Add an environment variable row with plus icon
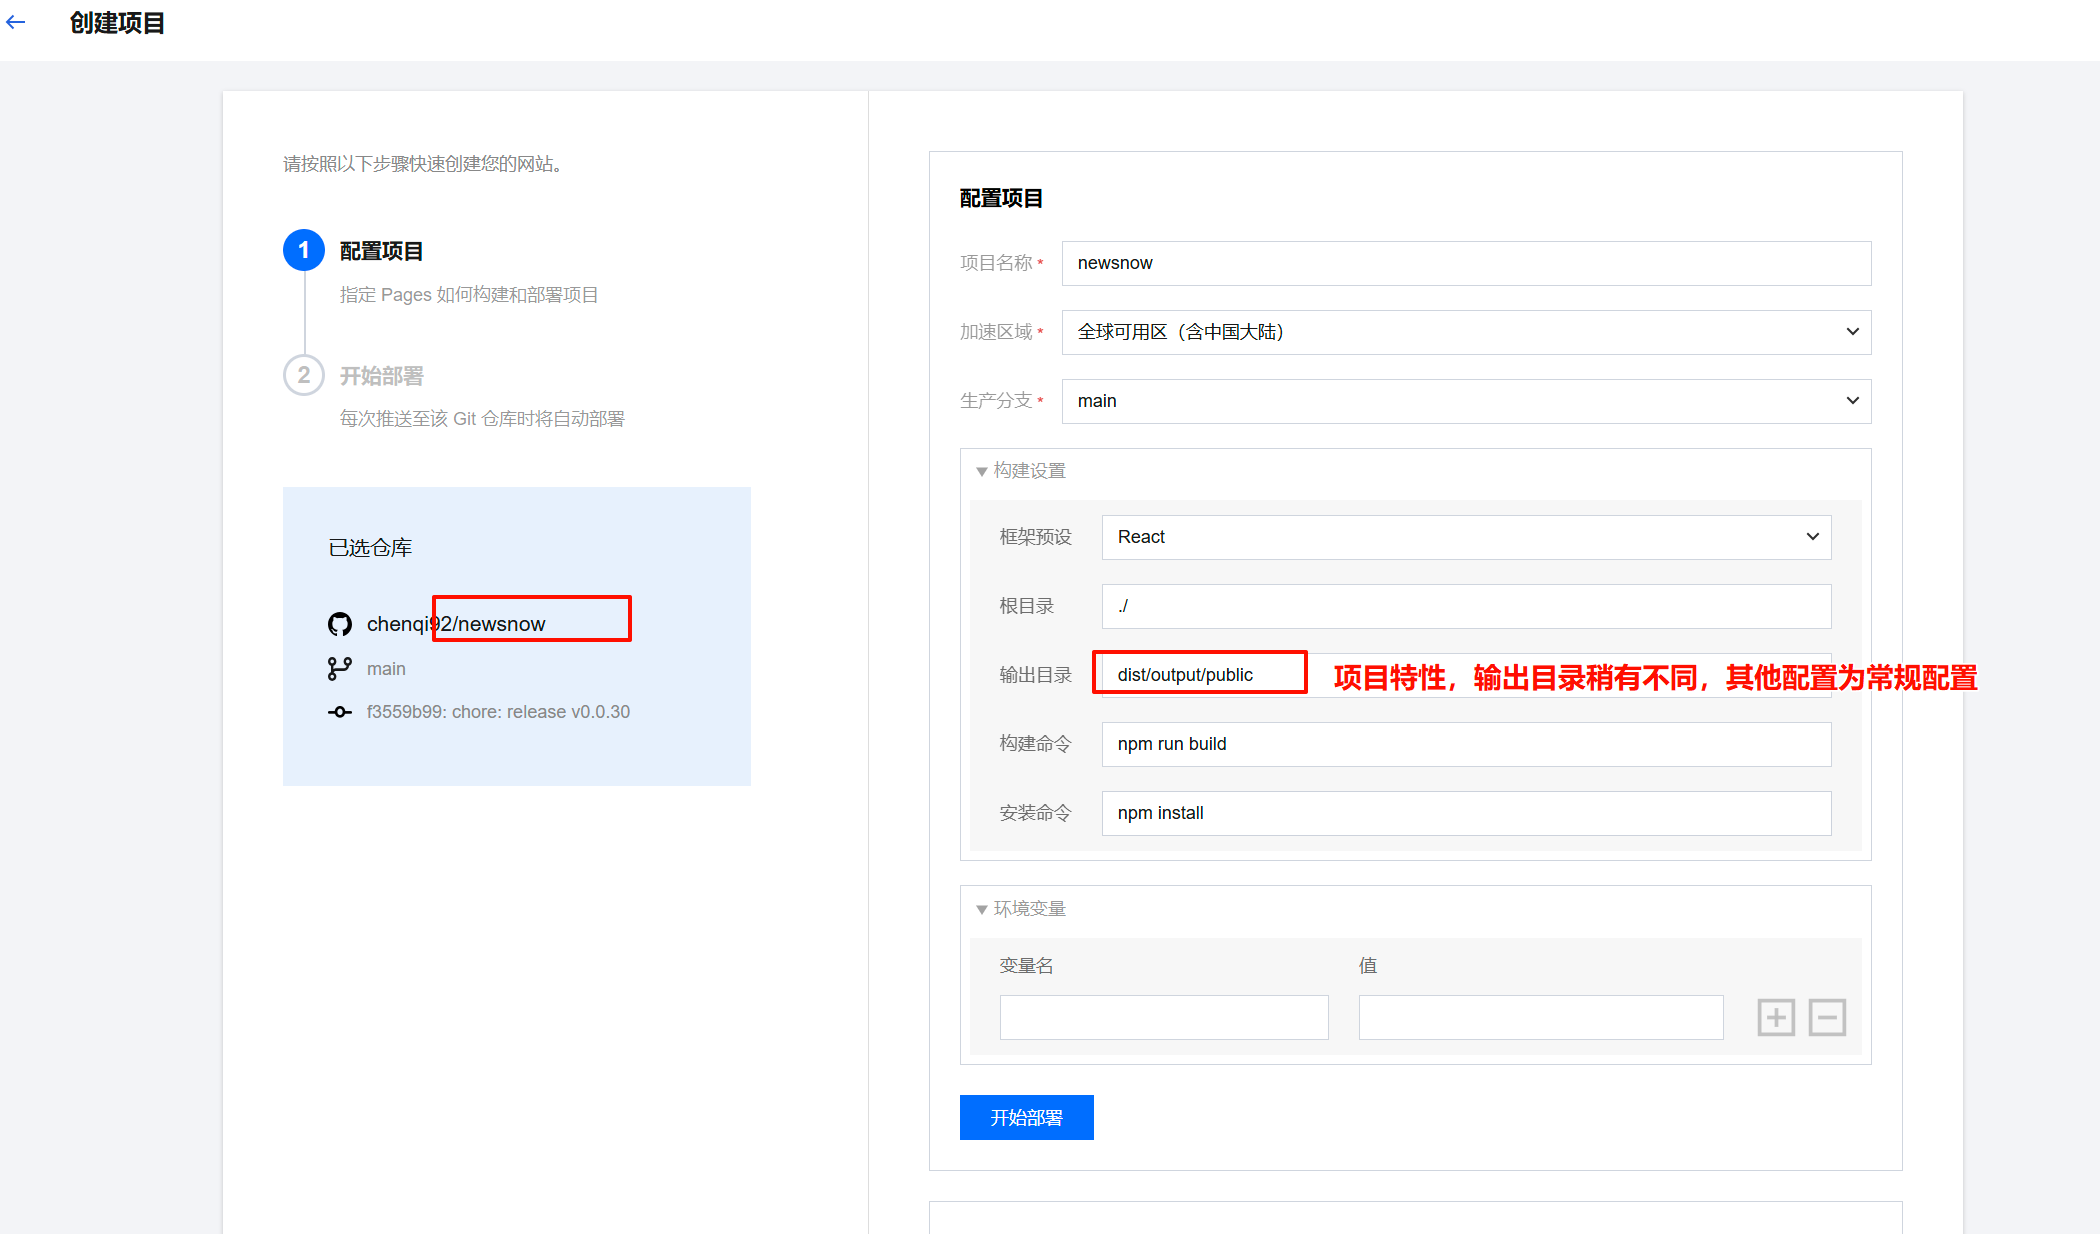 (x=1776, y=1018)
